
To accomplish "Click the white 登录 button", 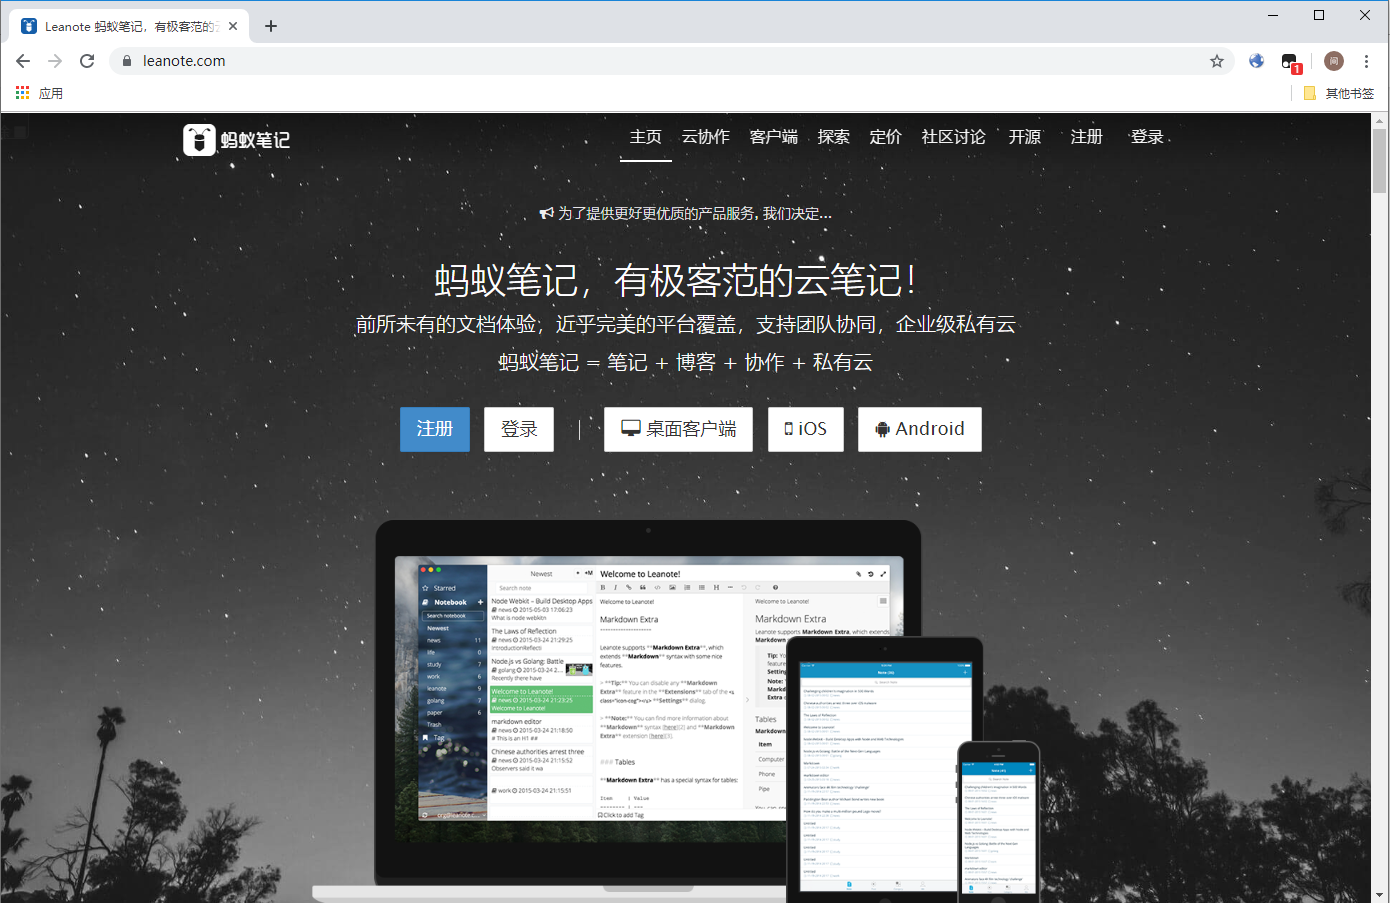I will pyautogui.click(x=519, y=429).
